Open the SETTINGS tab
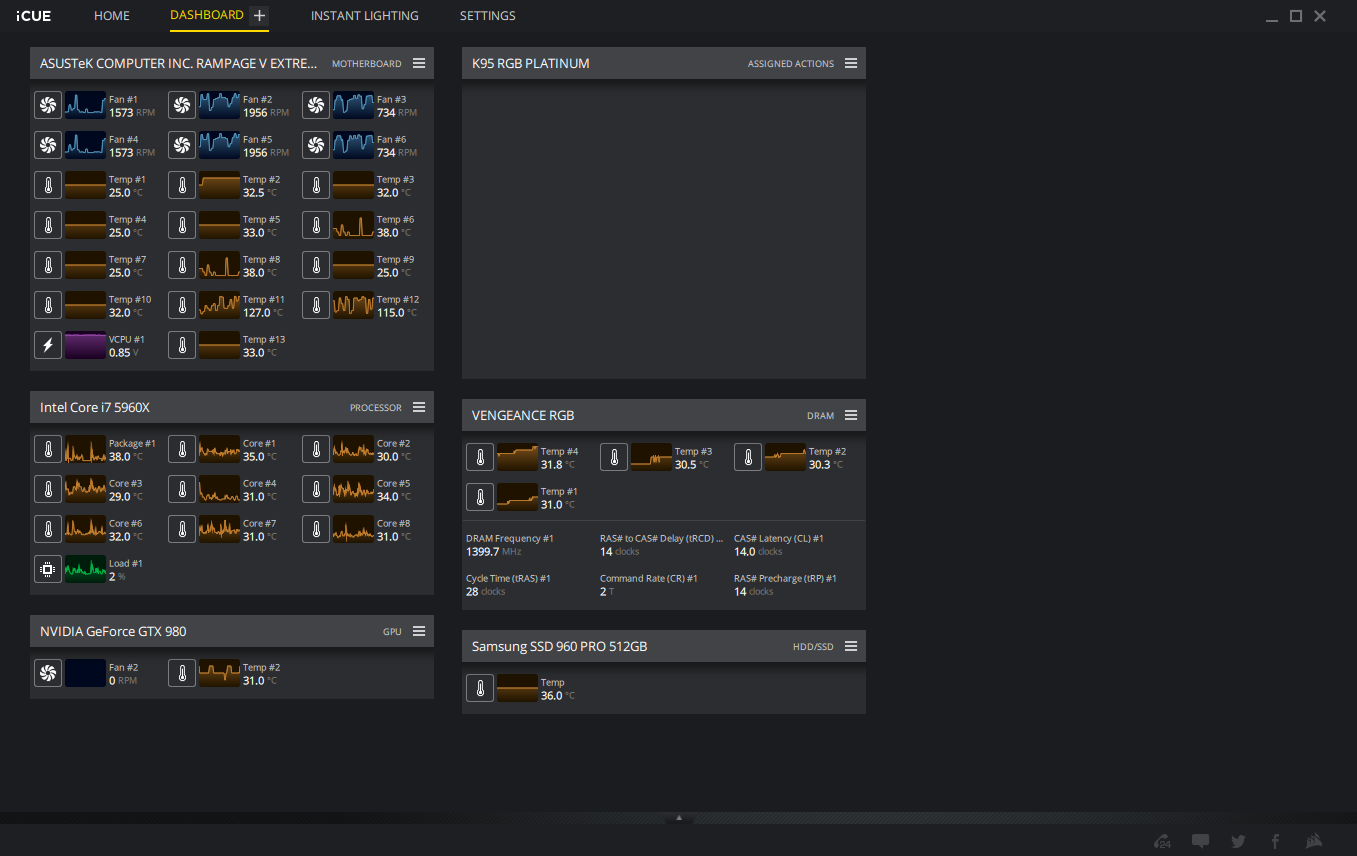The image size is (1357, 856). [x=488, y=16]
